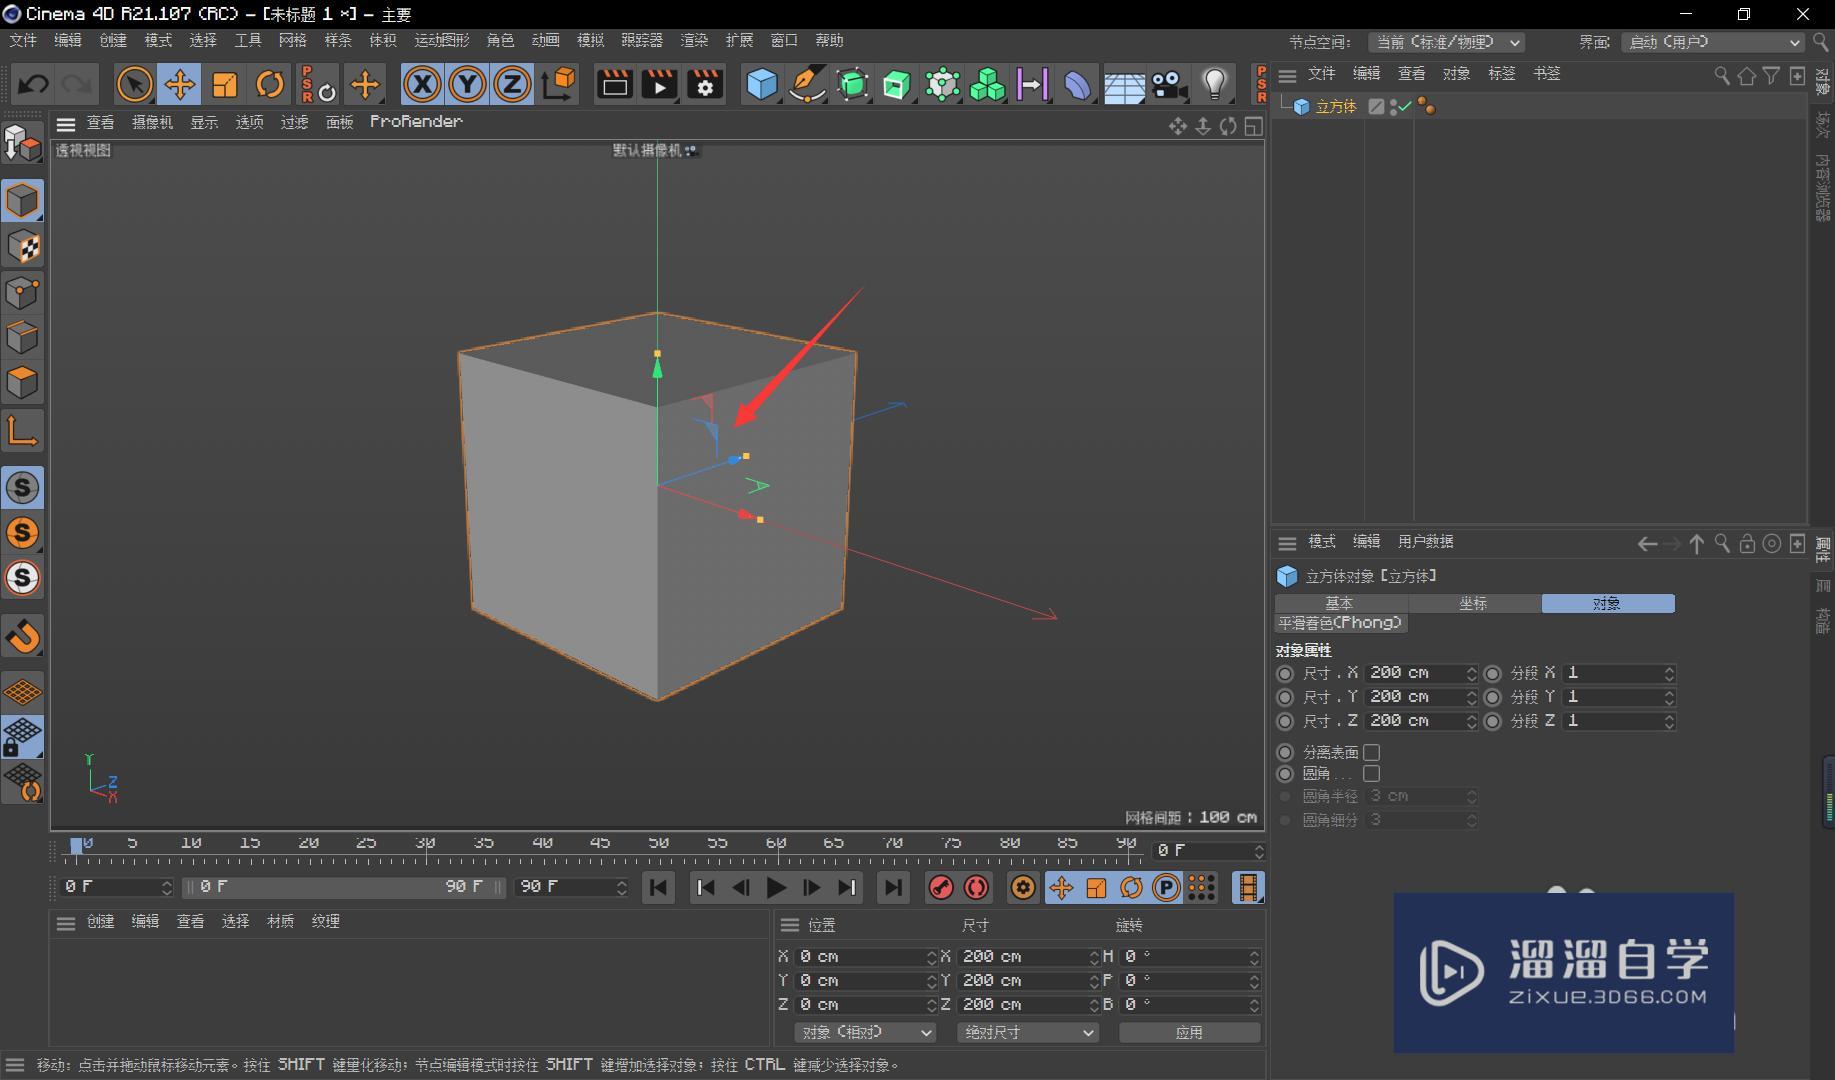
Task: Click 应用 apply button
Action: 1189,1032
